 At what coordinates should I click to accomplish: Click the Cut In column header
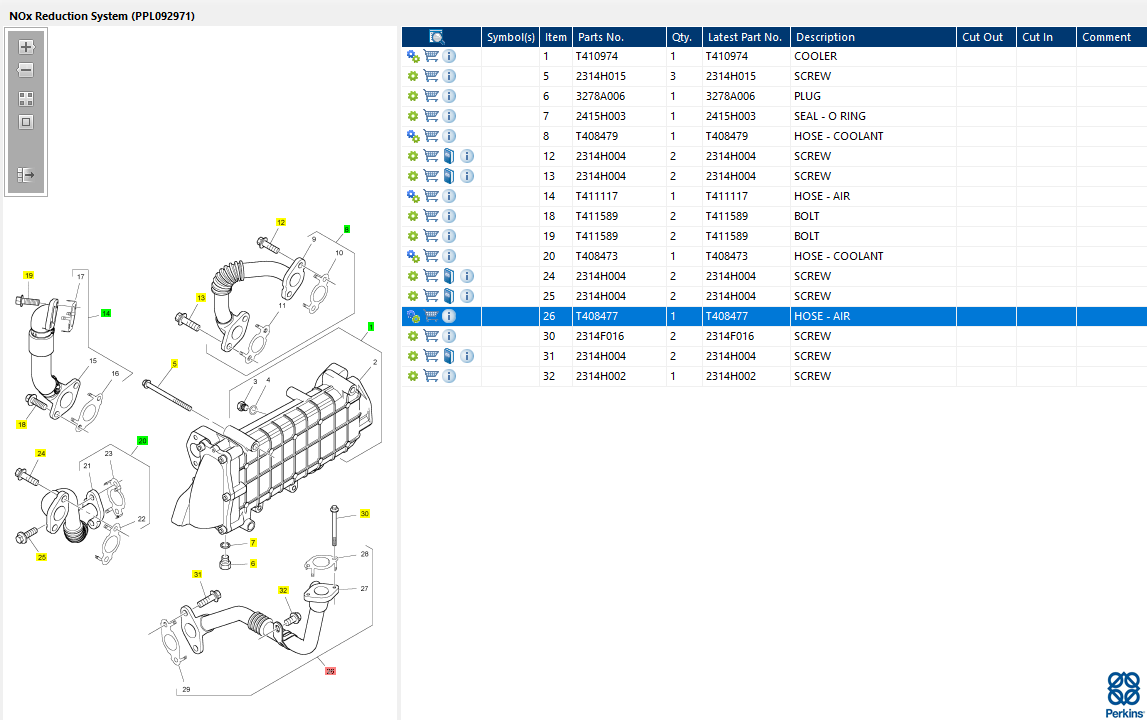click(x=1045, y=37)
